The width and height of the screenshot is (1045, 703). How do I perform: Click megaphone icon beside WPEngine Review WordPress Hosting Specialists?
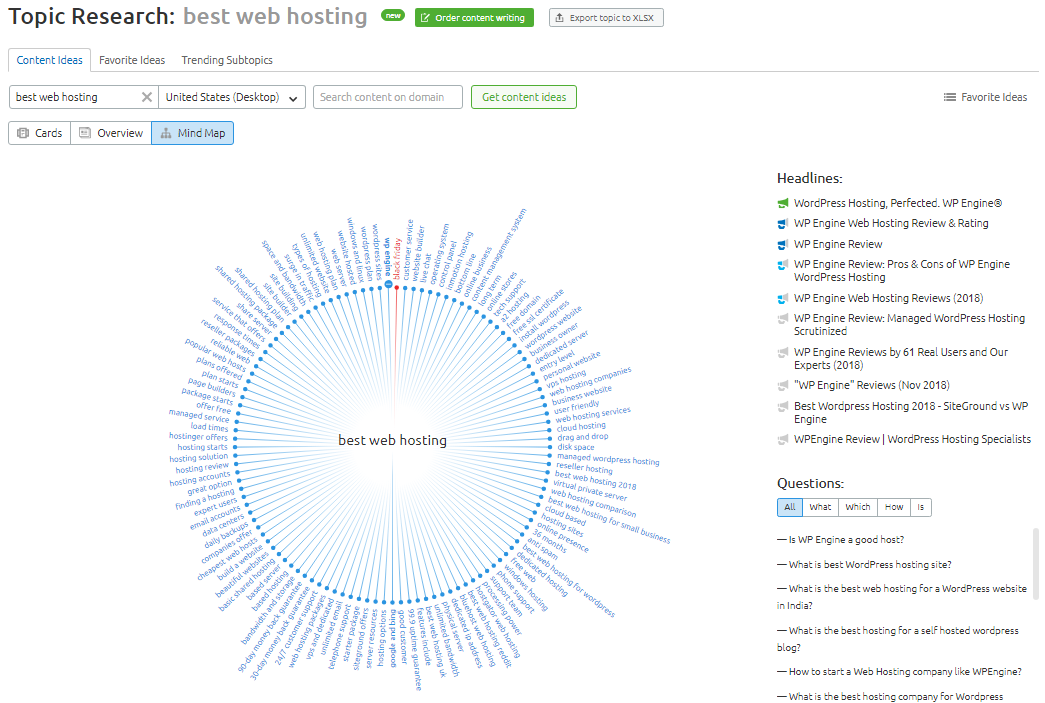click(x=783, y=440)
